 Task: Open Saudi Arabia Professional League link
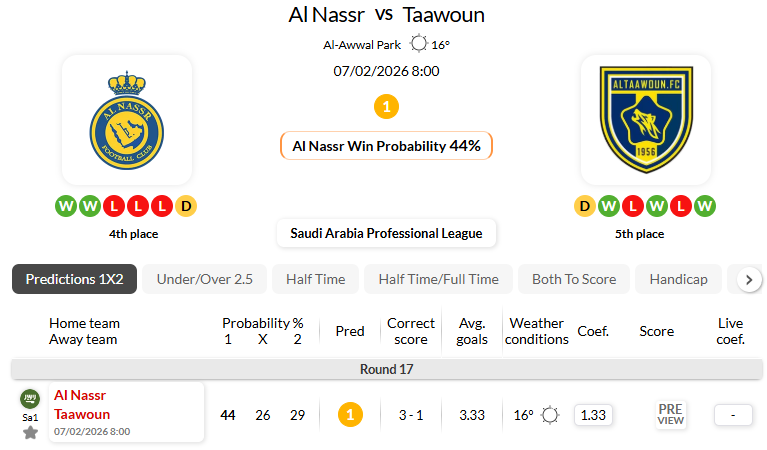(386, 233)
